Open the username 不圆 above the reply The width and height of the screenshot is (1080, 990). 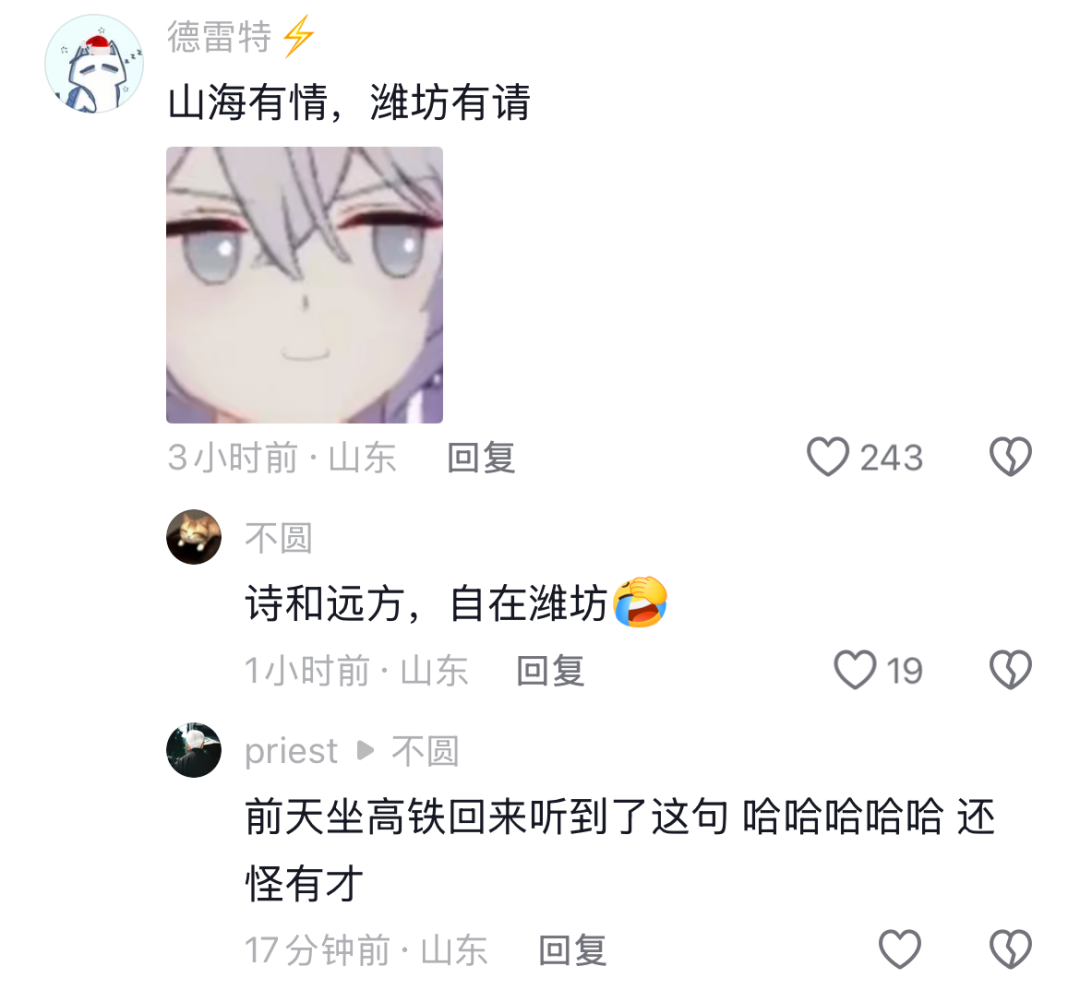(278, 538)
